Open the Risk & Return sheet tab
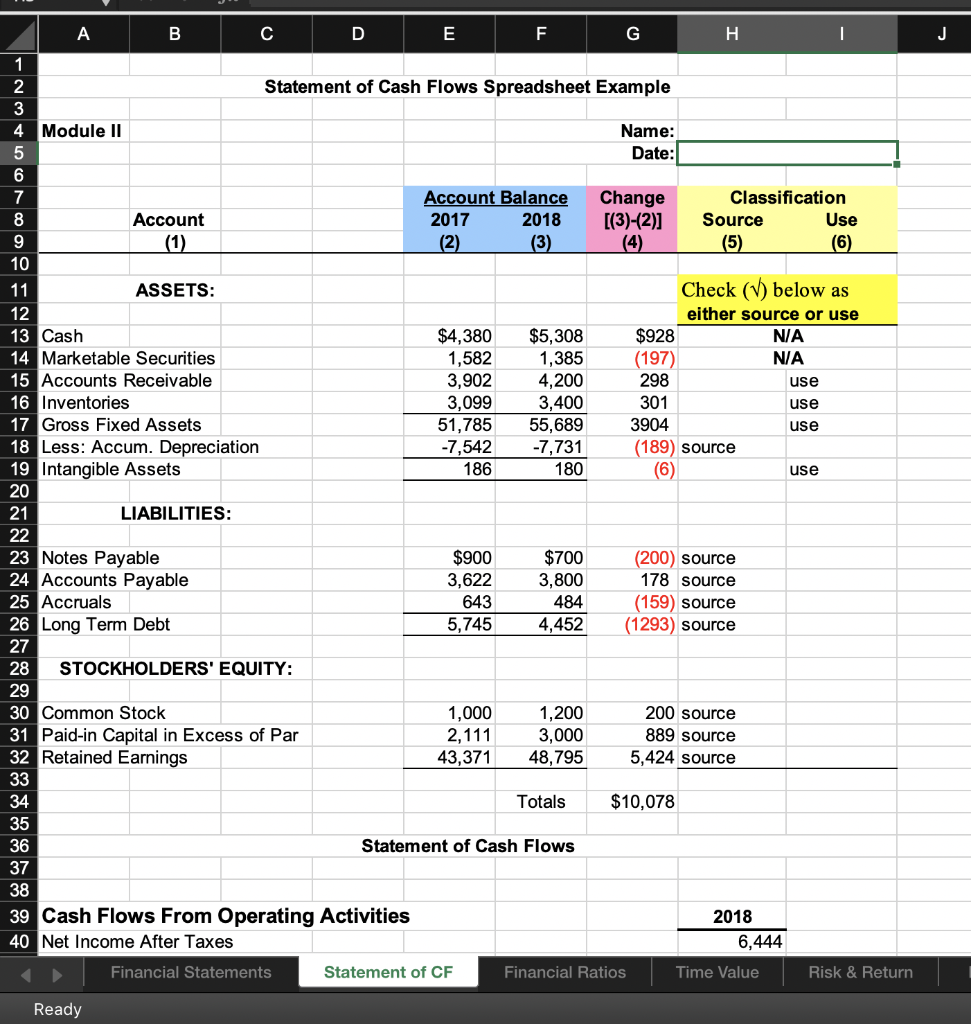The width and height of the screenshot is (971, 1024). pos(860,972)
